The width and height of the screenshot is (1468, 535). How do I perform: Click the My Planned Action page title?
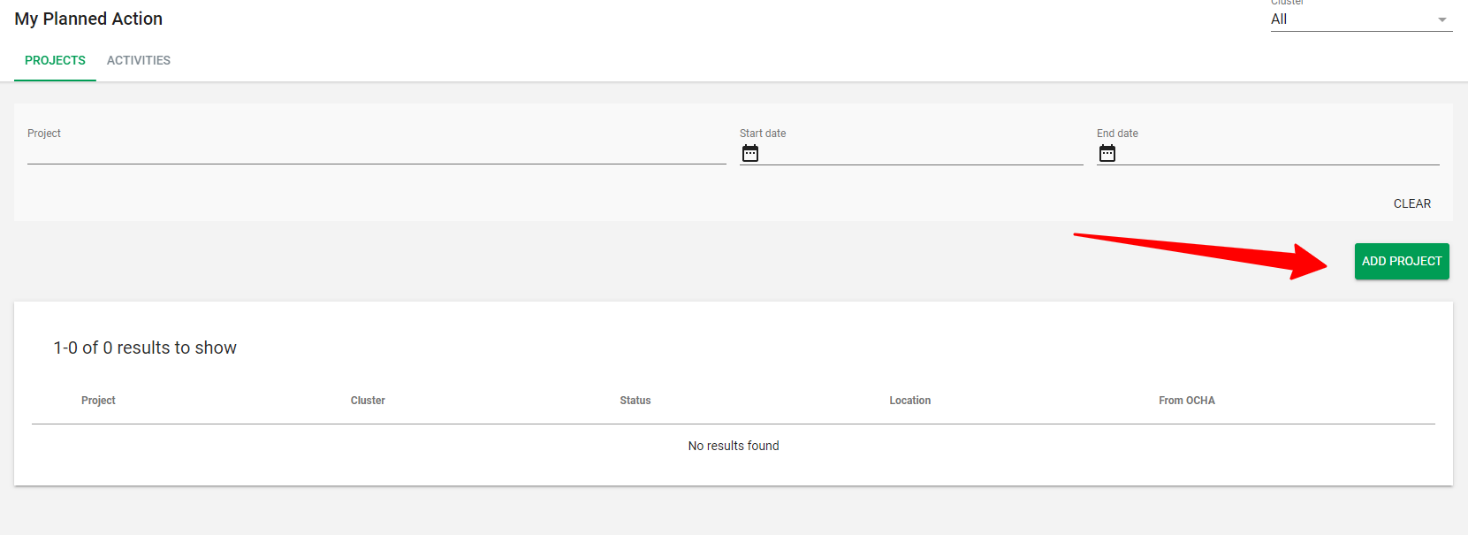tap(88, 19)
